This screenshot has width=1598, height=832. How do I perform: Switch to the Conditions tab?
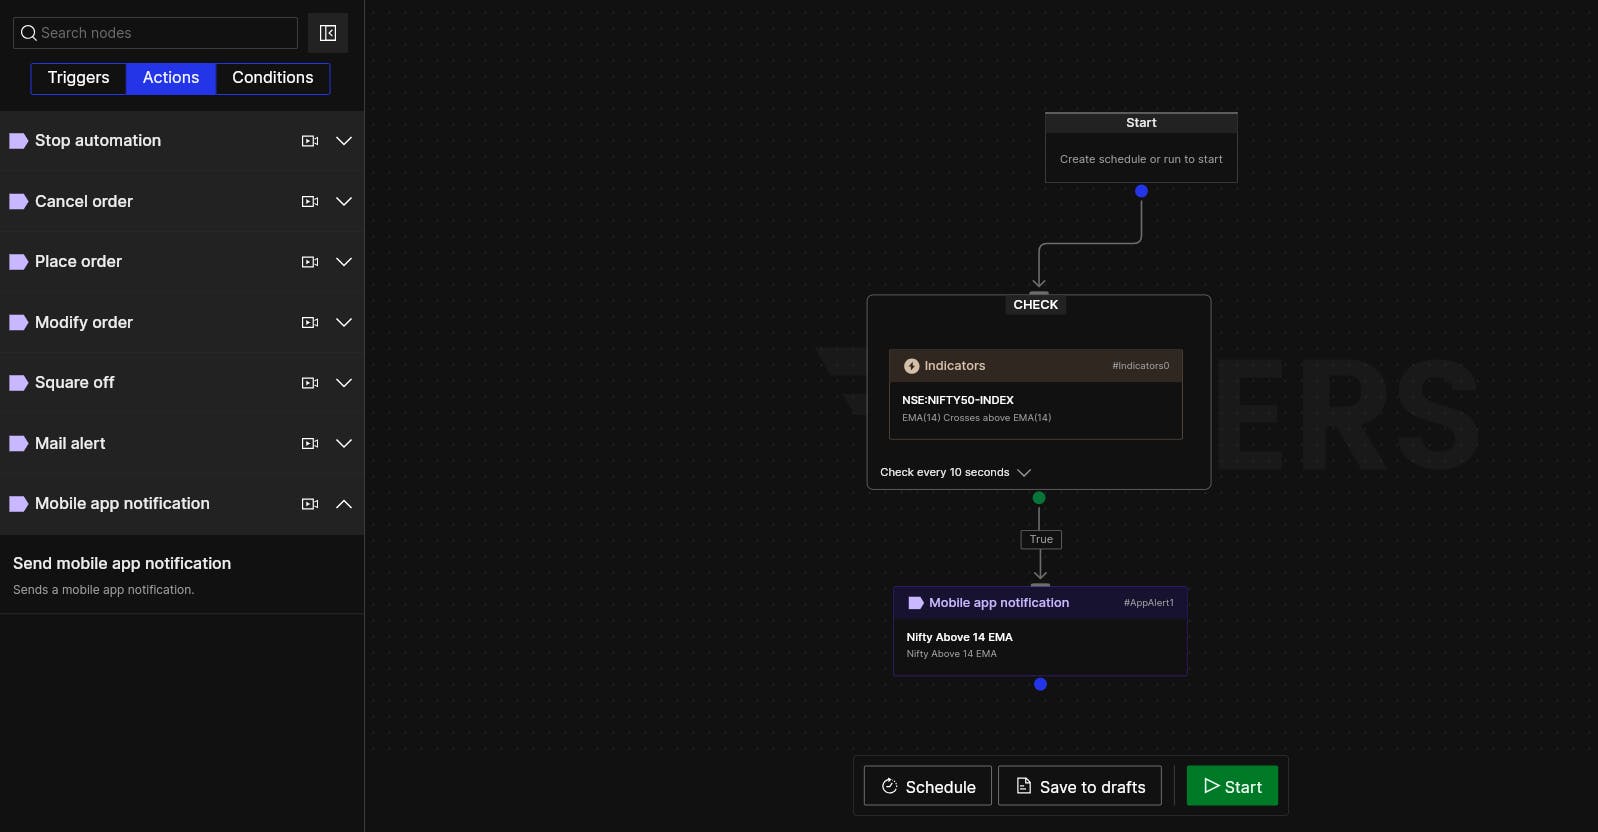[x=273, y=78]
